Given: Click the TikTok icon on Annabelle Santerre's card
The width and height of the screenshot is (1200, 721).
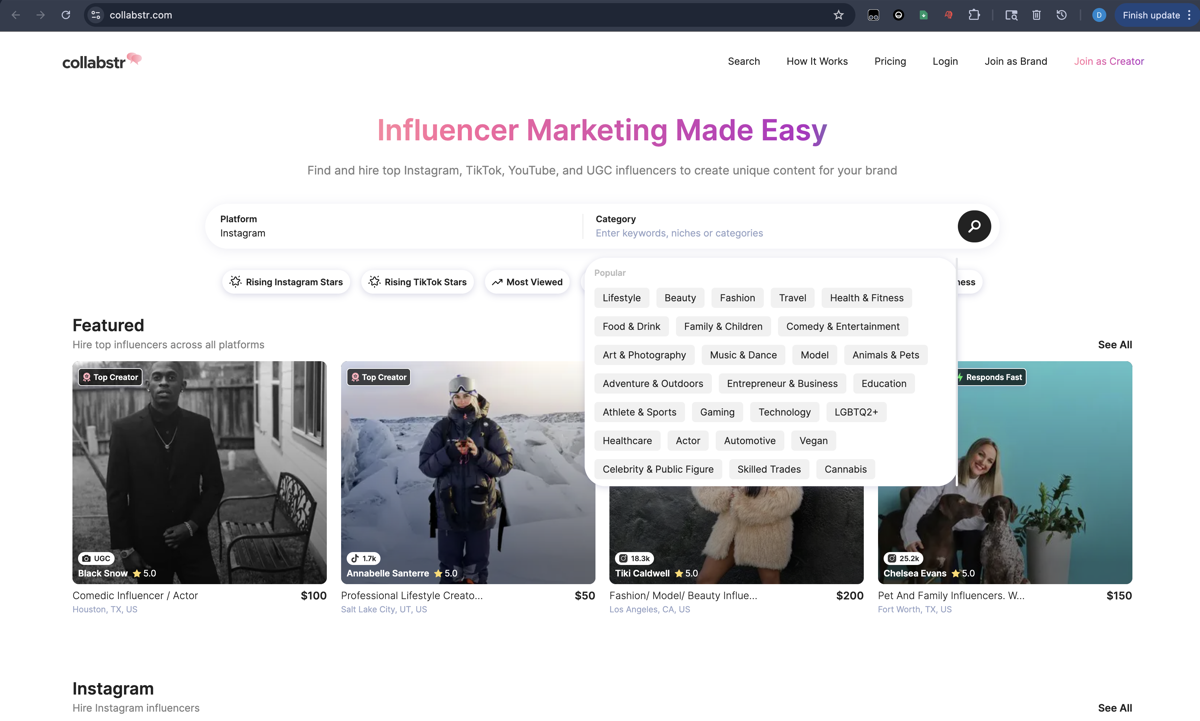Looking at the screenshot, I should 357,558.
